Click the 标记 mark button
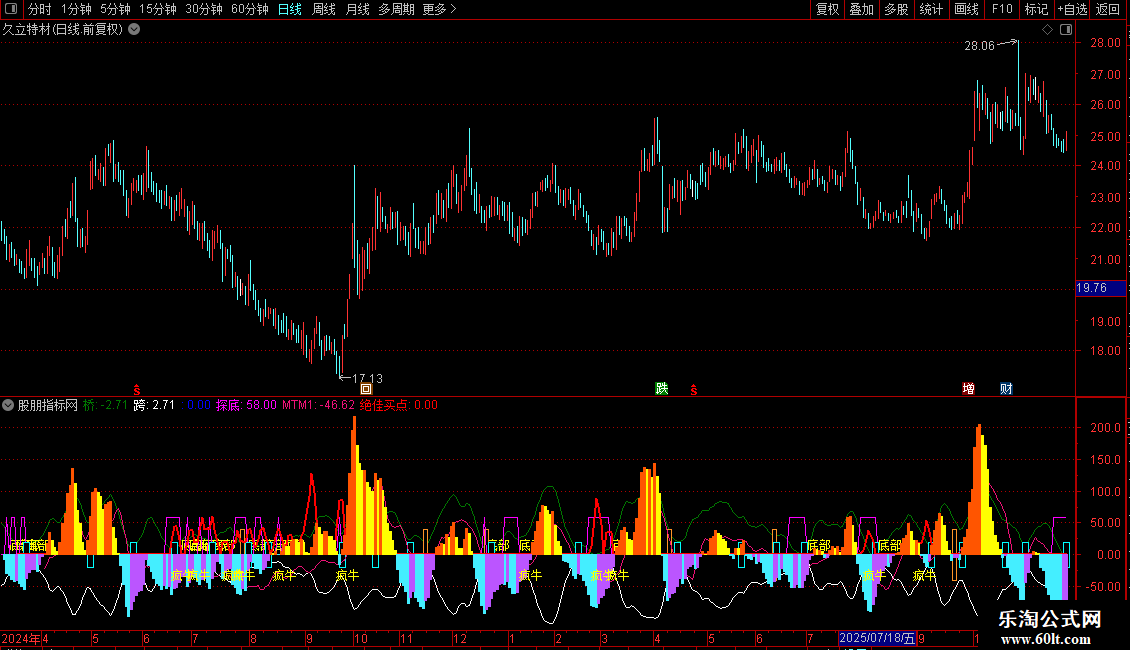Viewport: 1130px width, 650px height. [x=1036, y=9]
